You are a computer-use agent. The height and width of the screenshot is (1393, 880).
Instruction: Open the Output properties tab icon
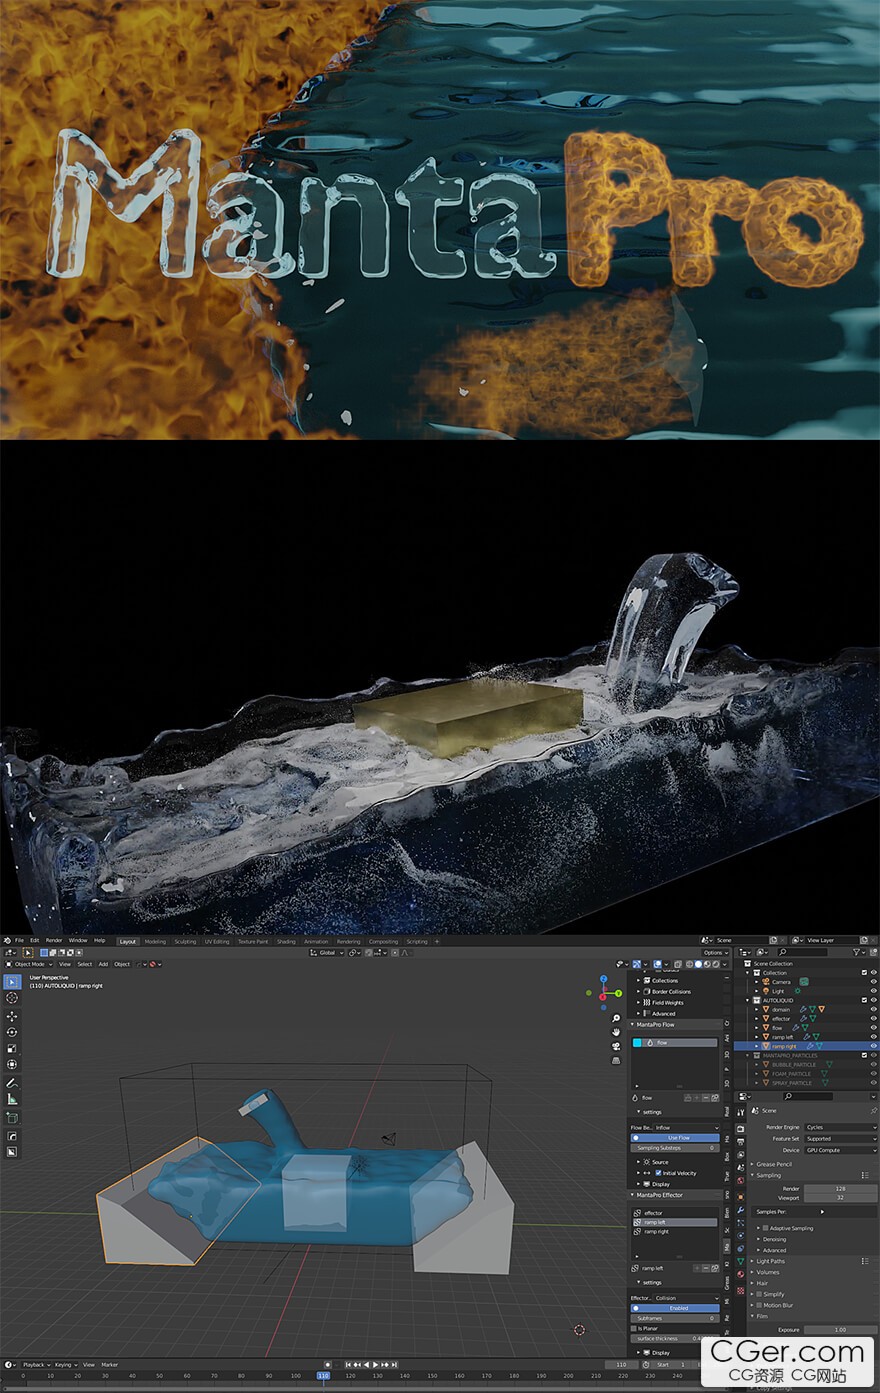coord(740,1141)
